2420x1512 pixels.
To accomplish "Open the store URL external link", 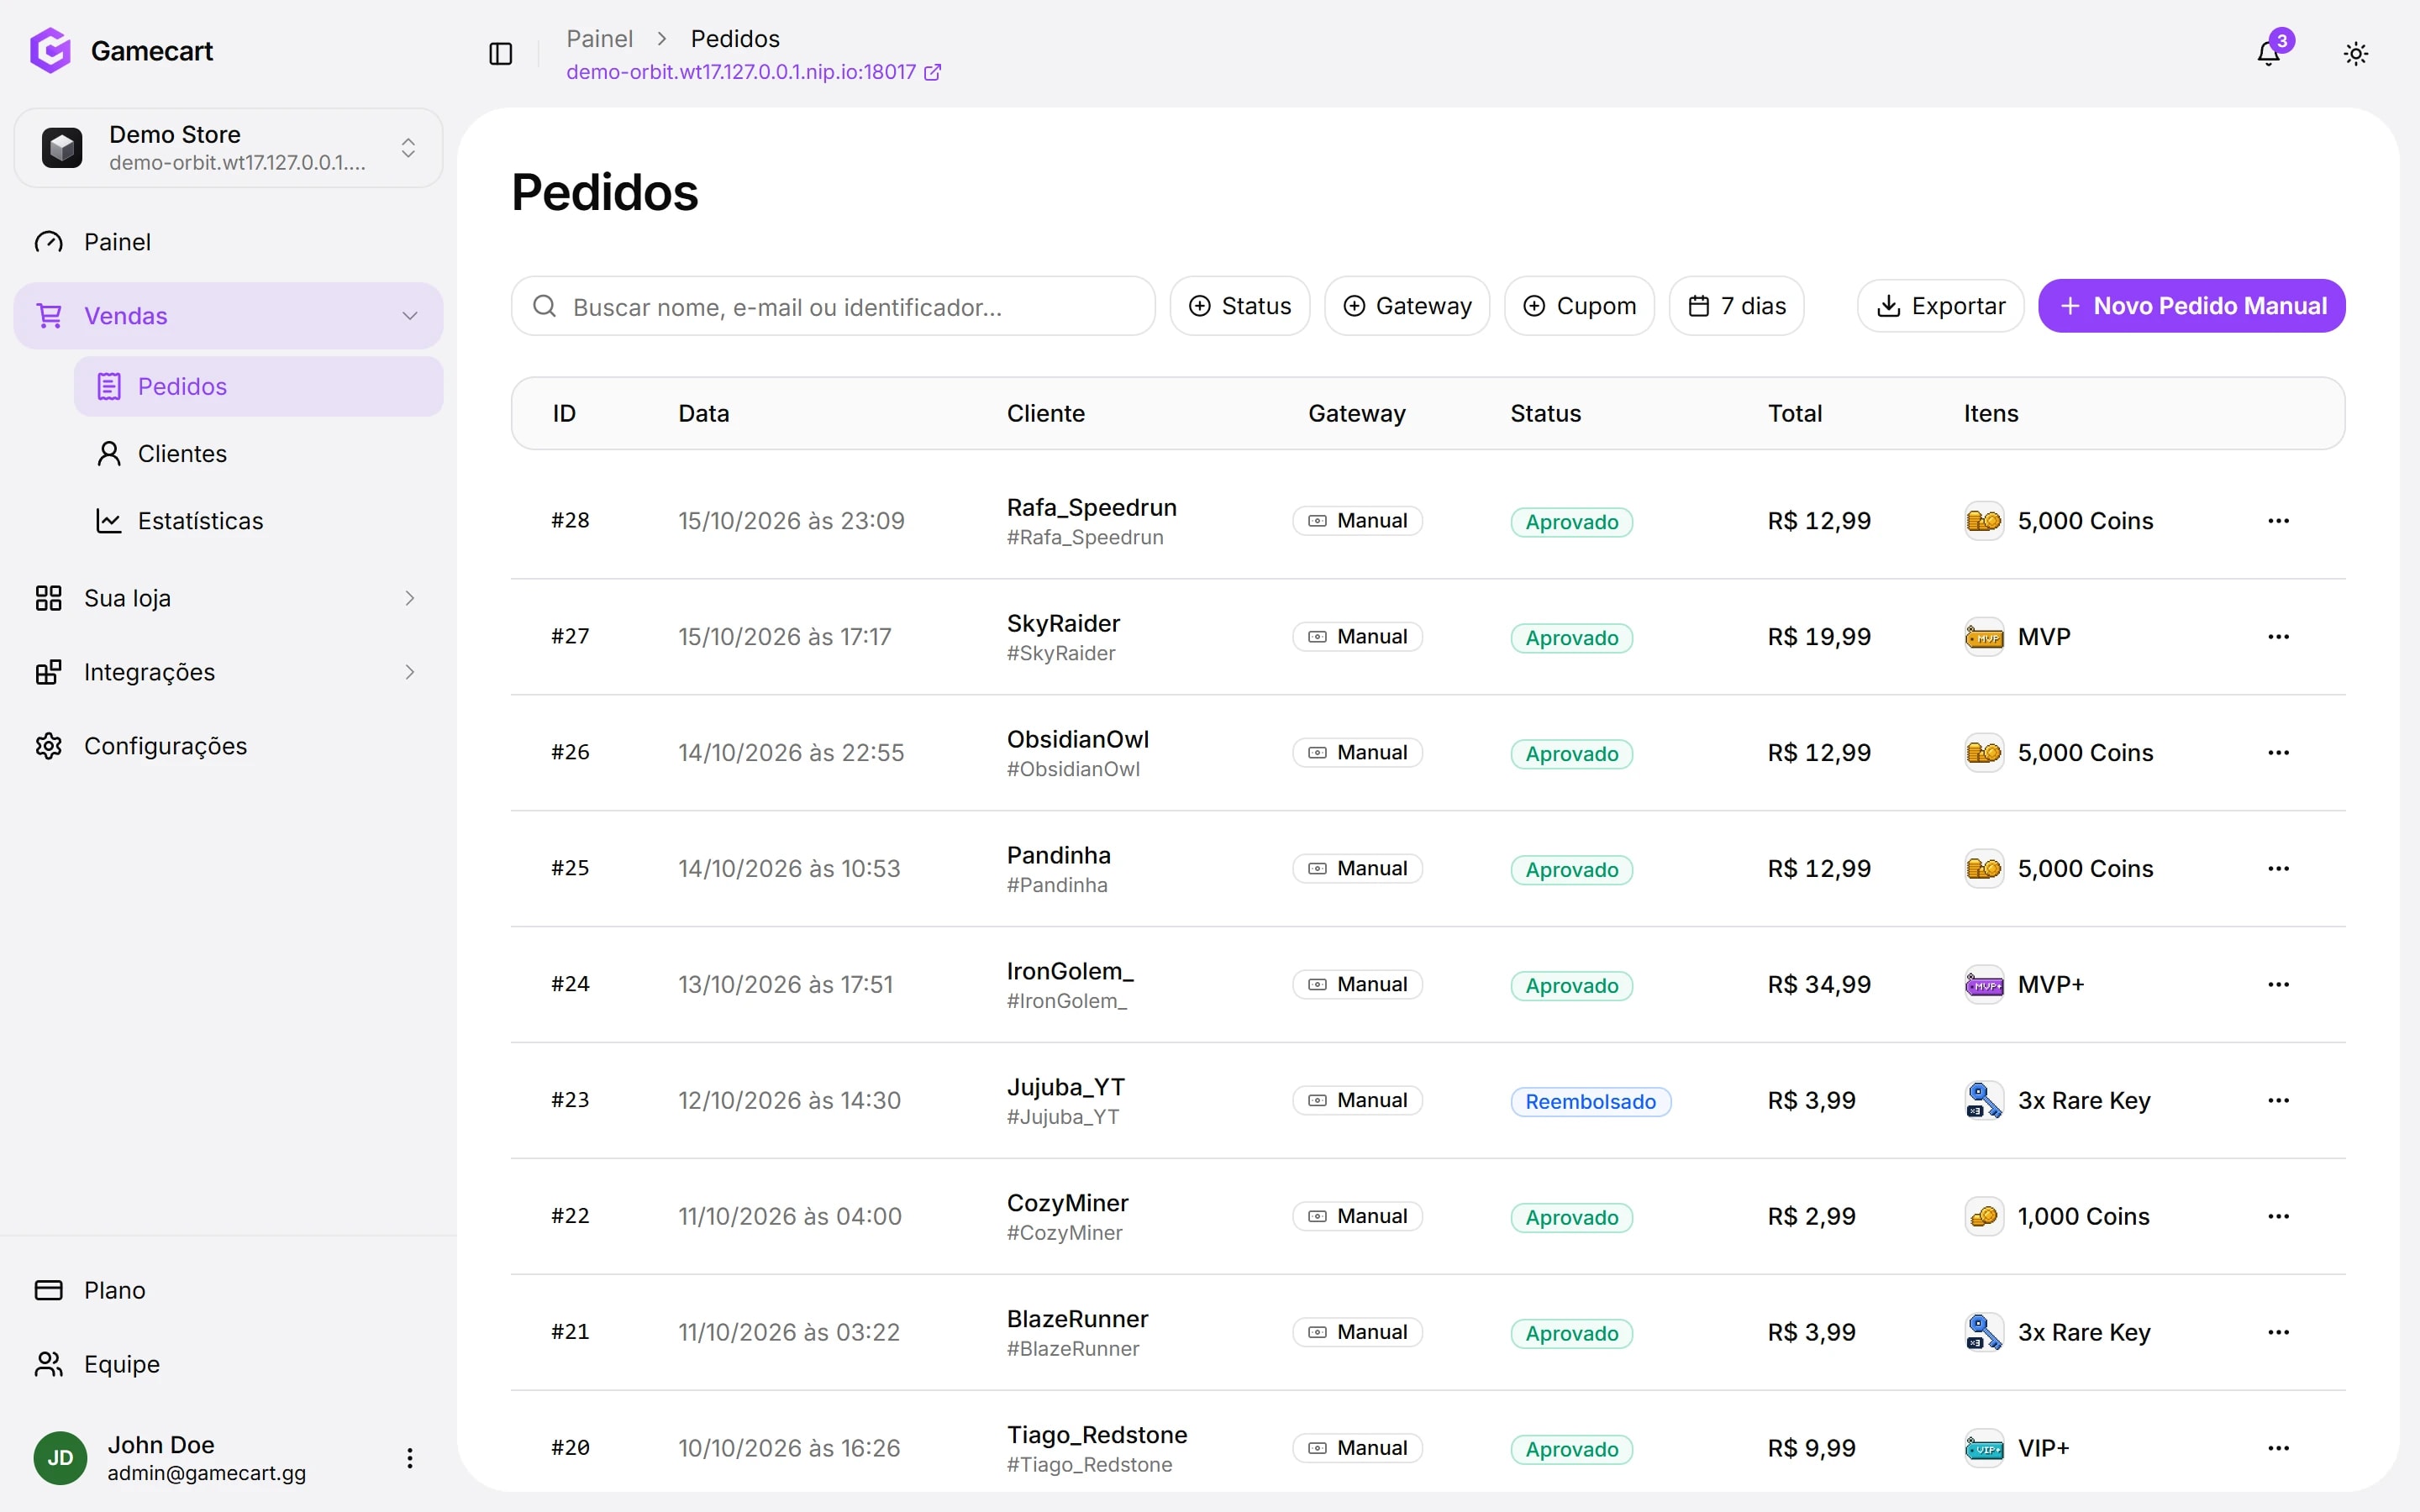I will (754, 72).
